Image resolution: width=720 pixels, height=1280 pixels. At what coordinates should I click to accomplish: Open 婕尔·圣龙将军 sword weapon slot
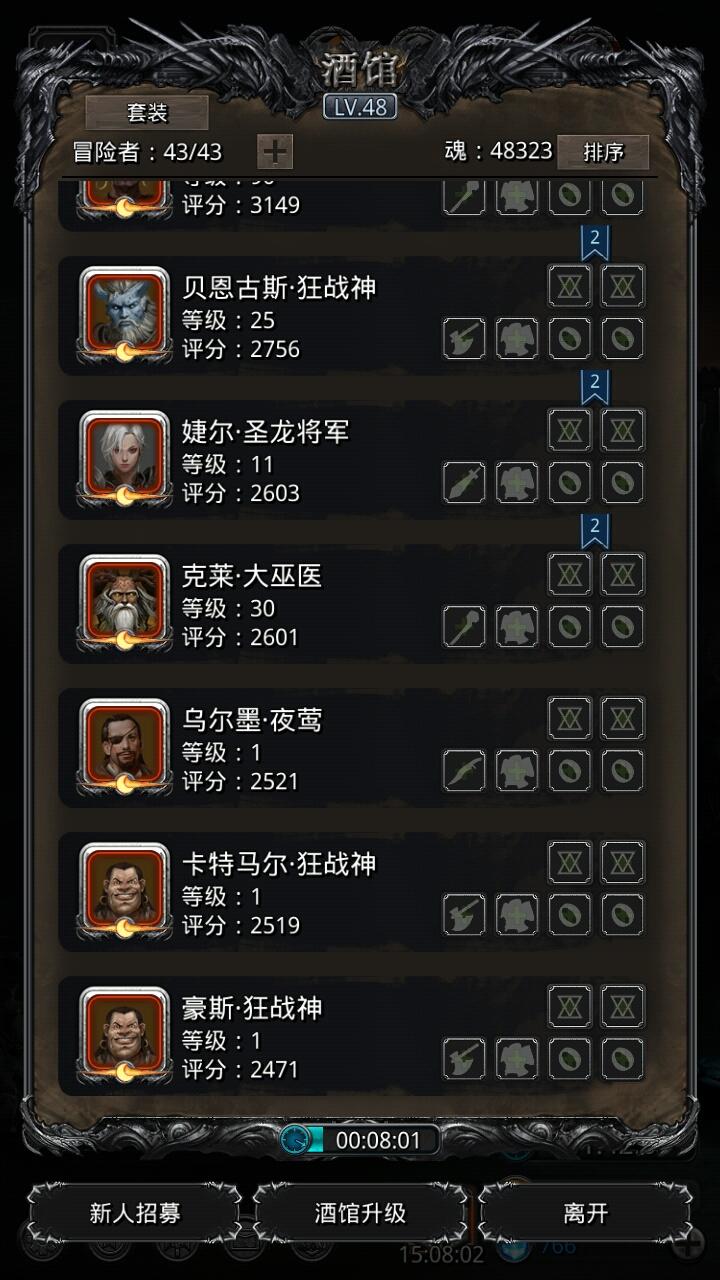coord(464,483)
